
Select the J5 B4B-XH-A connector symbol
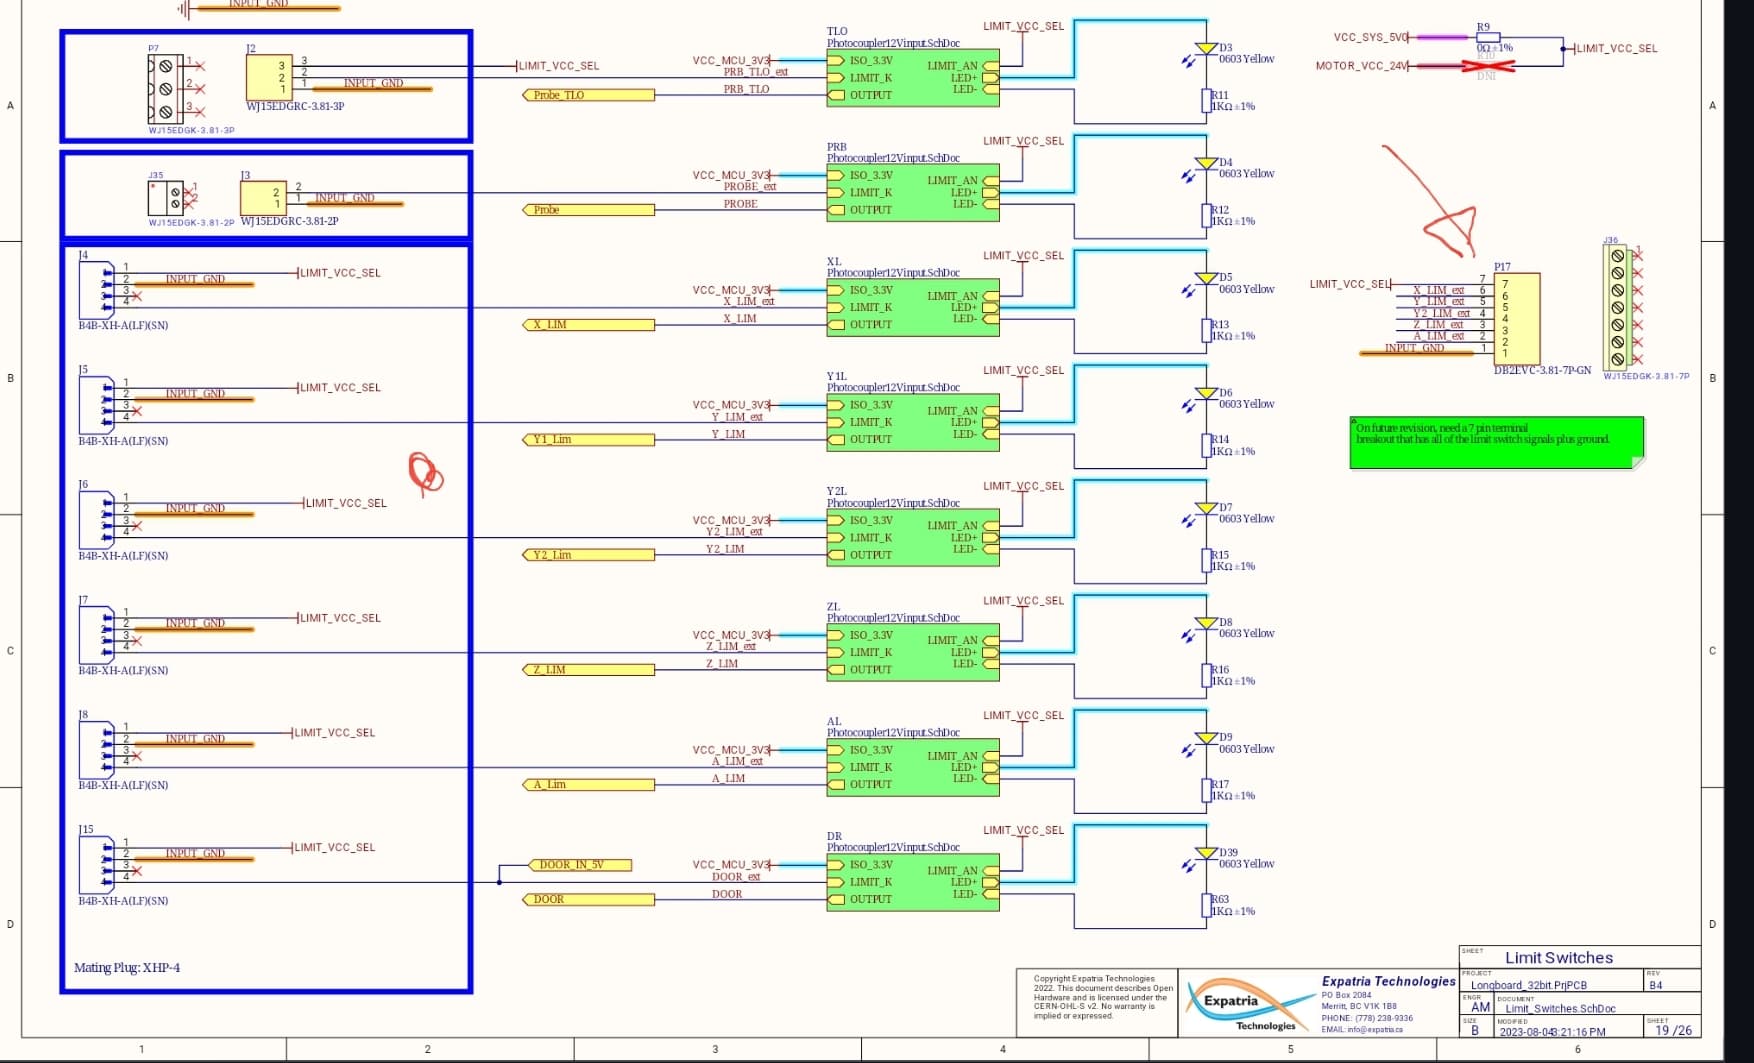click(98, 404)
